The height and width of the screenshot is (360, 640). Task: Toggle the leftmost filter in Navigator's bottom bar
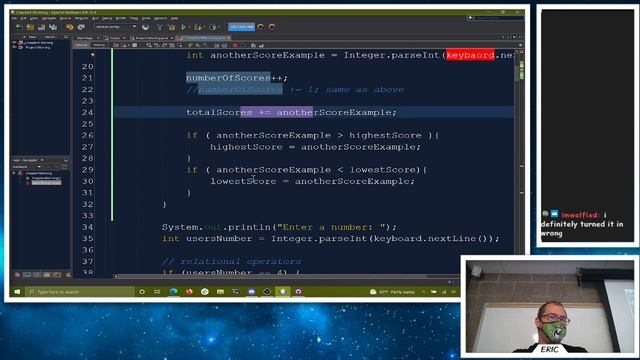pyautogui.click(x=17, y=275)
